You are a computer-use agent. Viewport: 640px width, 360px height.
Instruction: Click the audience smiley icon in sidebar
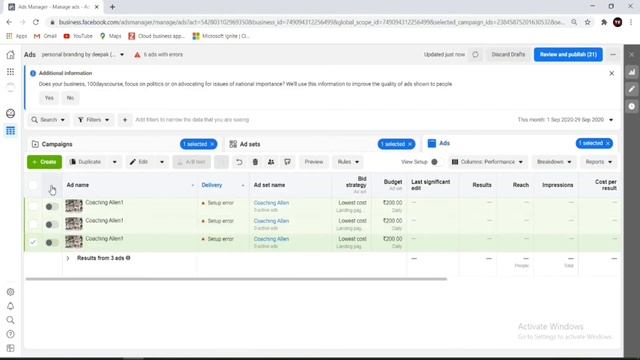(11, 113)
